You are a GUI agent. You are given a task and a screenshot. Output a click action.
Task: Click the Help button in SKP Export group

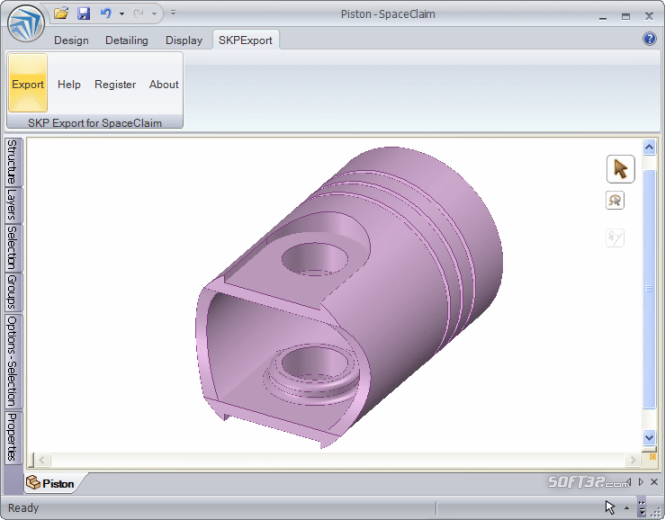(x=69, y=84)
